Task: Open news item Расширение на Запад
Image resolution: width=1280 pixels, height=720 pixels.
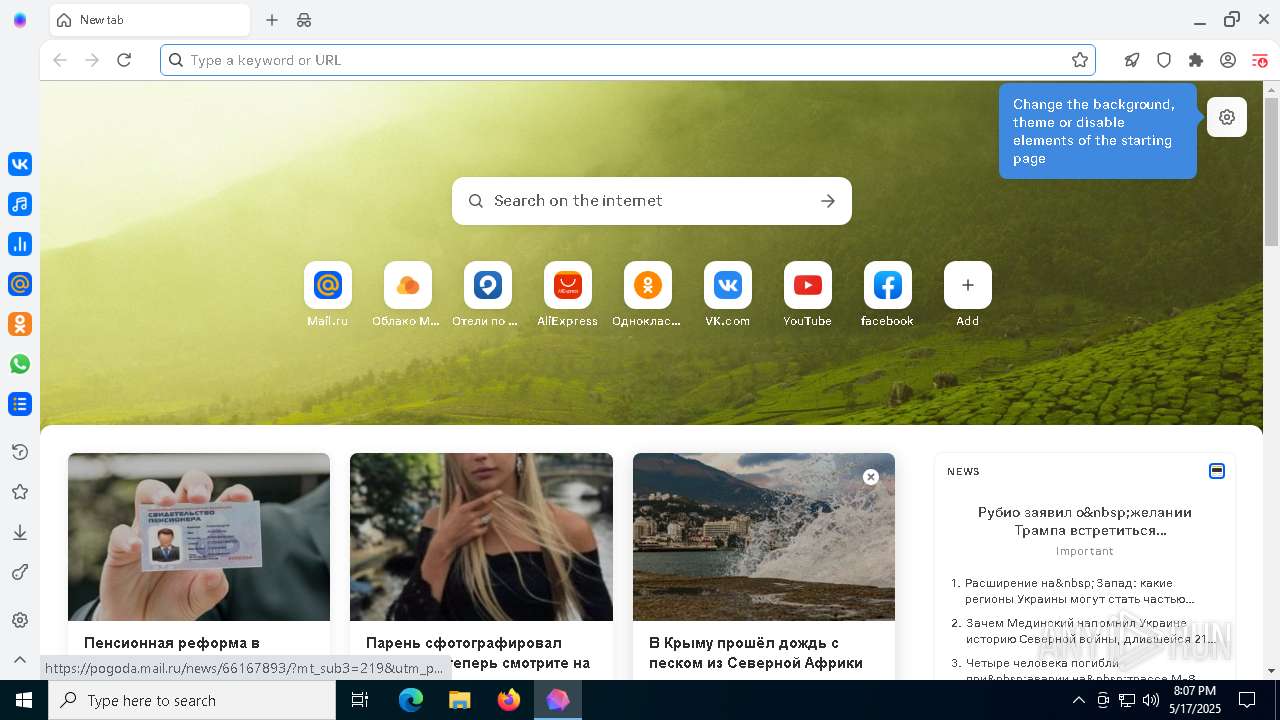Action: [x=1080, y=591]
